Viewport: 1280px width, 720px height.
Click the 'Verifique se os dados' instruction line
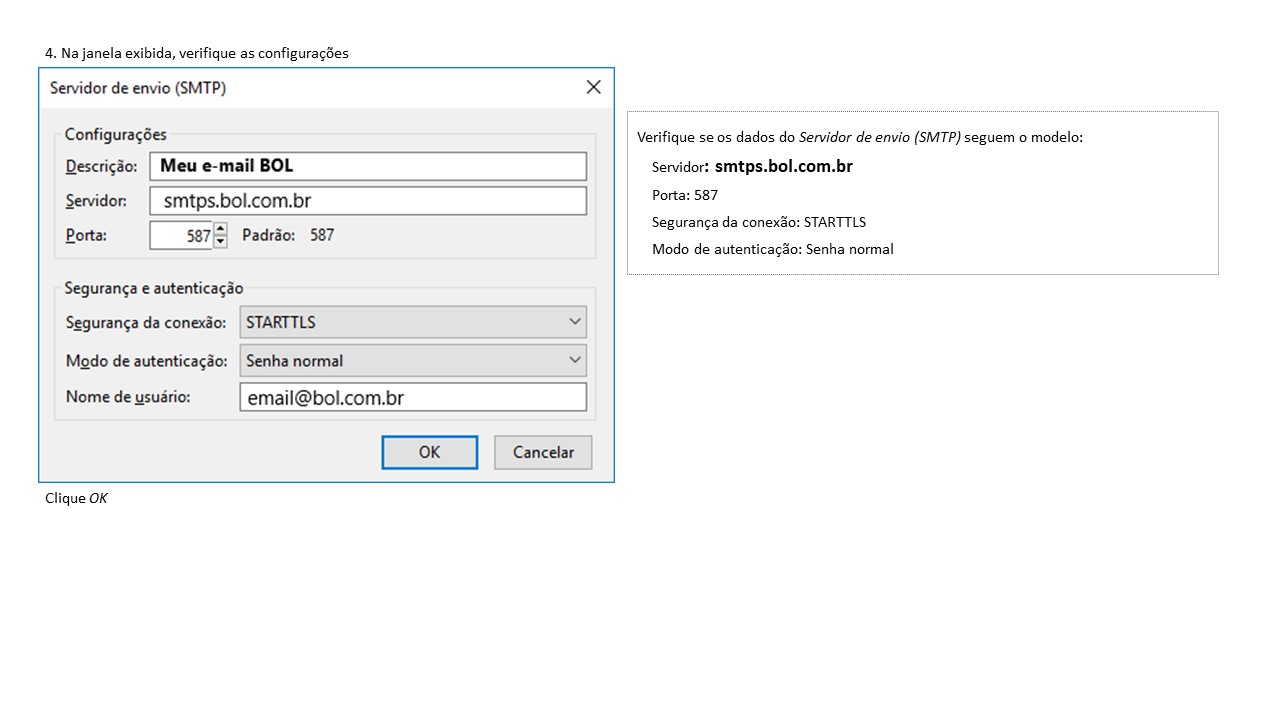(860, 137)
